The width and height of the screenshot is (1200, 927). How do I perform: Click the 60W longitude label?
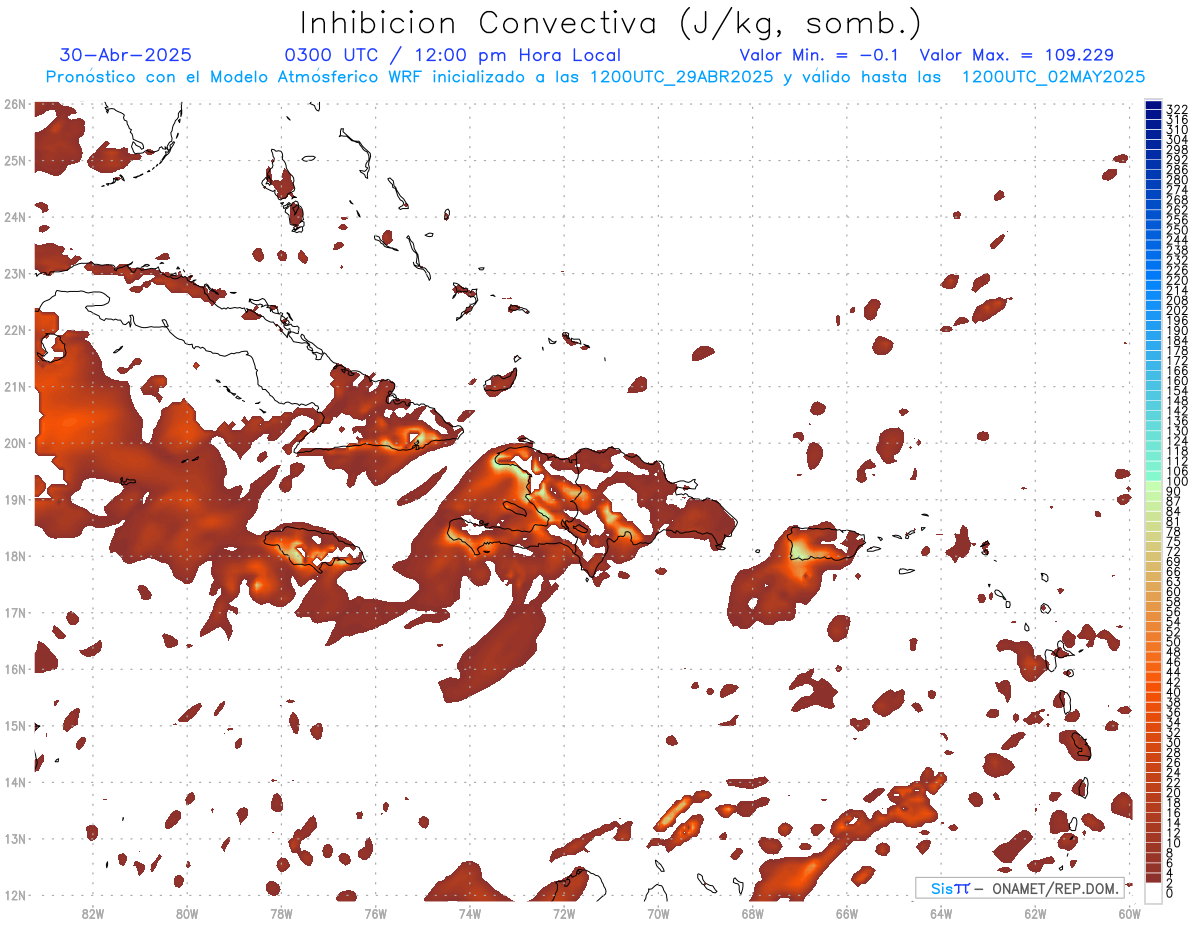point(1129,913)
